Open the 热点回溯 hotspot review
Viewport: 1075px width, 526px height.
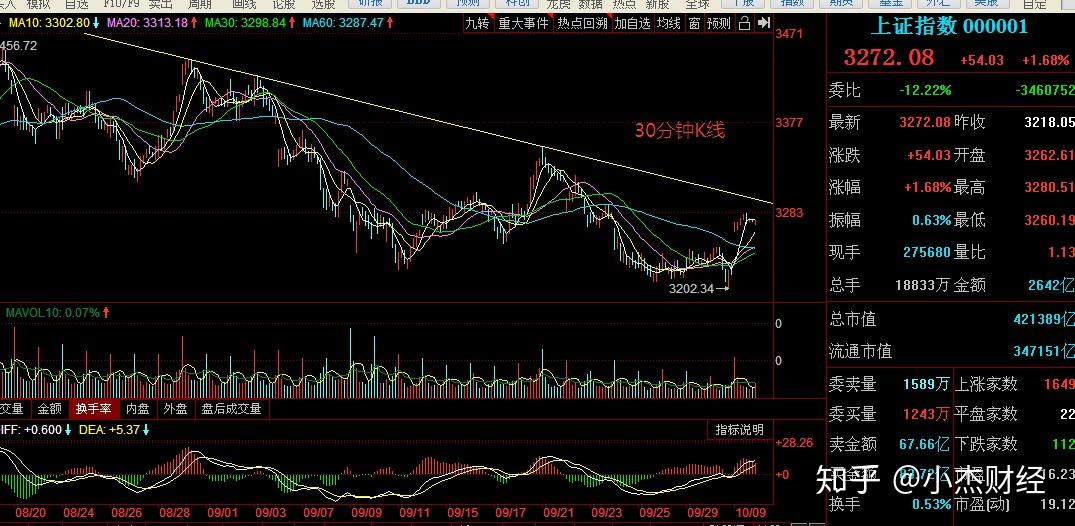tap(582, 23)
